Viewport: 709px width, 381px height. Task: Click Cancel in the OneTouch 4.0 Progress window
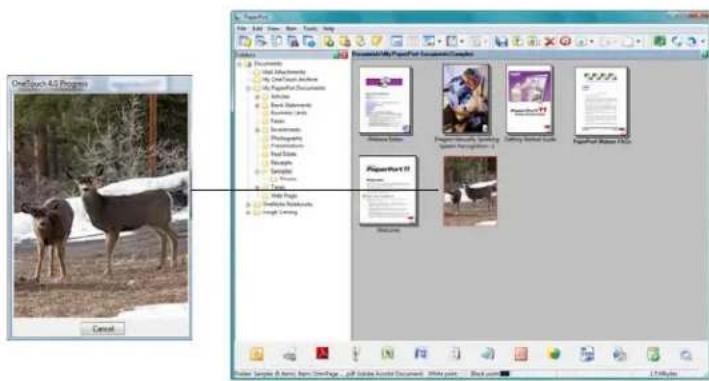click(103, 329)
